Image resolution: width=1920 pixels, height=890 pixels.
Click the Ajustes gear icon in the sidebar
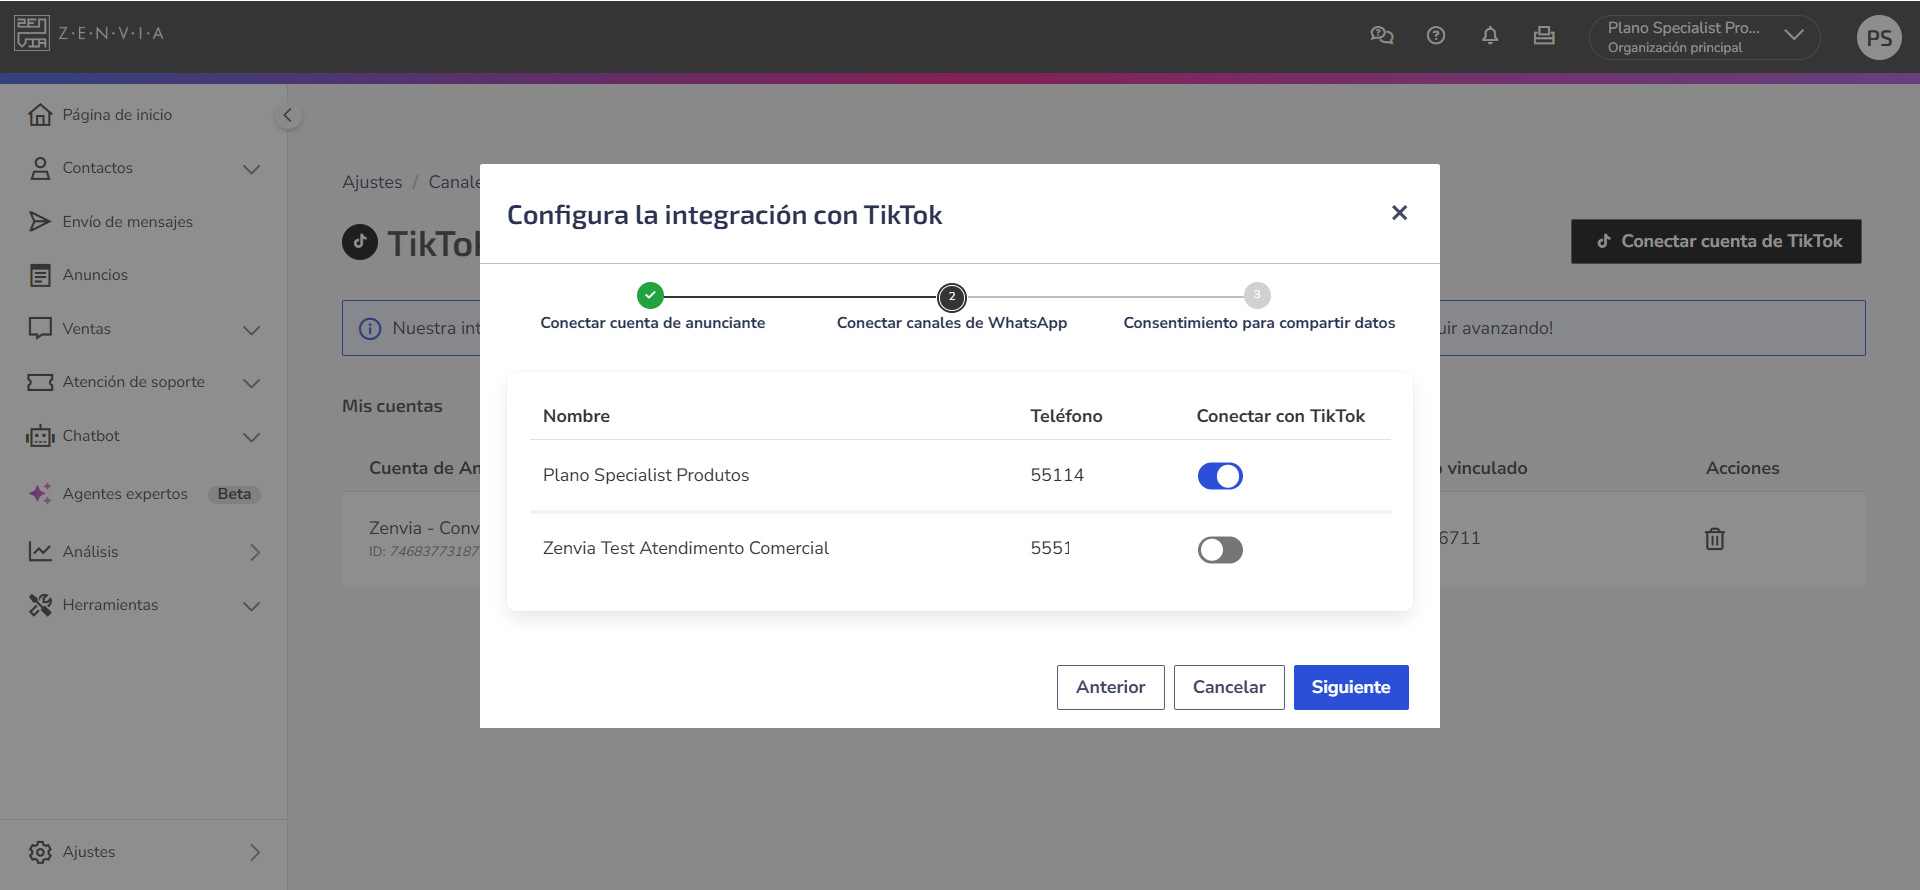[x=40, y=852]
